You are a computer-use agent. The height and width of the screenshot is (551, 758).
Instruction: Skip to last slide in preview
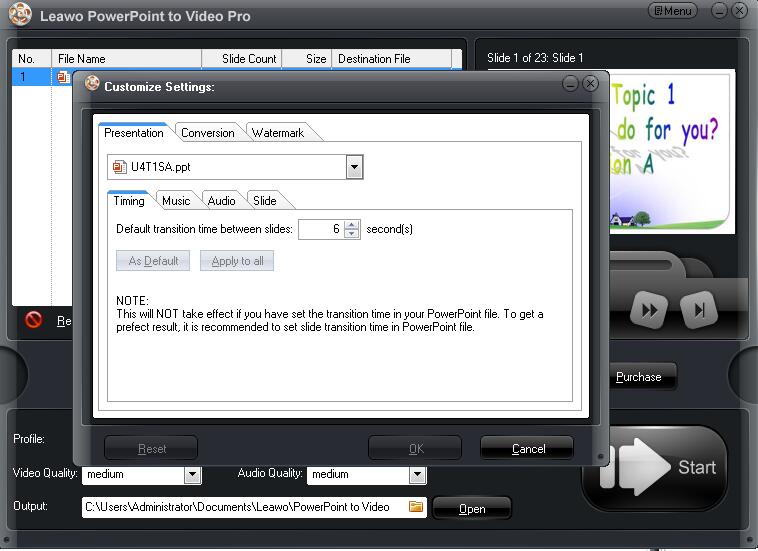(699, 310)
